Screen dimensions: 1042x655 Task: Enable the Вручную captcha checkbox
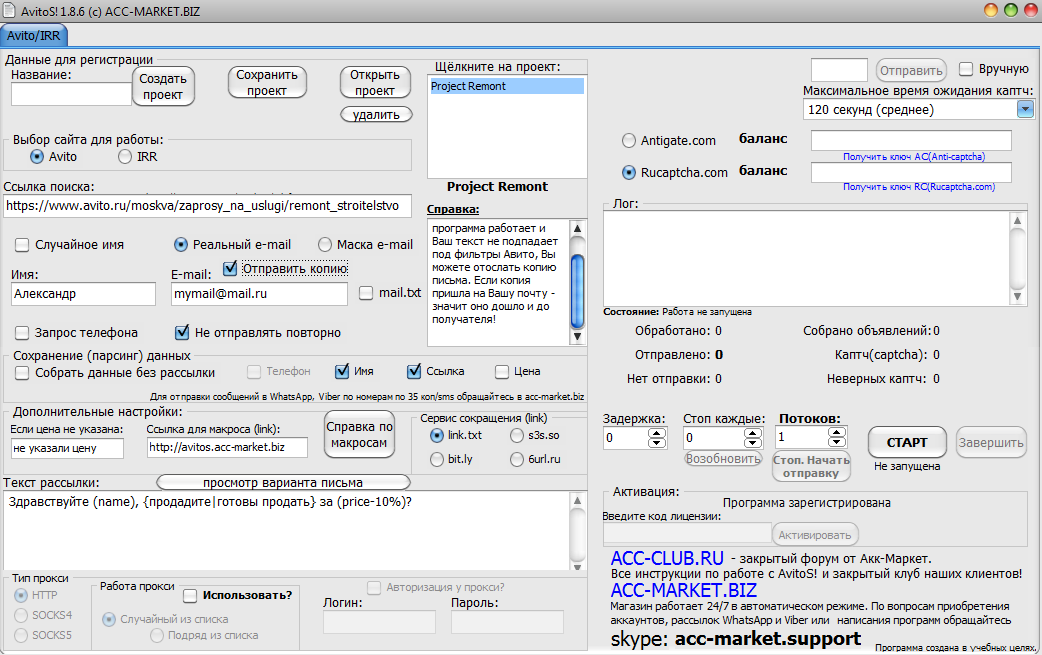pos(966,69)
